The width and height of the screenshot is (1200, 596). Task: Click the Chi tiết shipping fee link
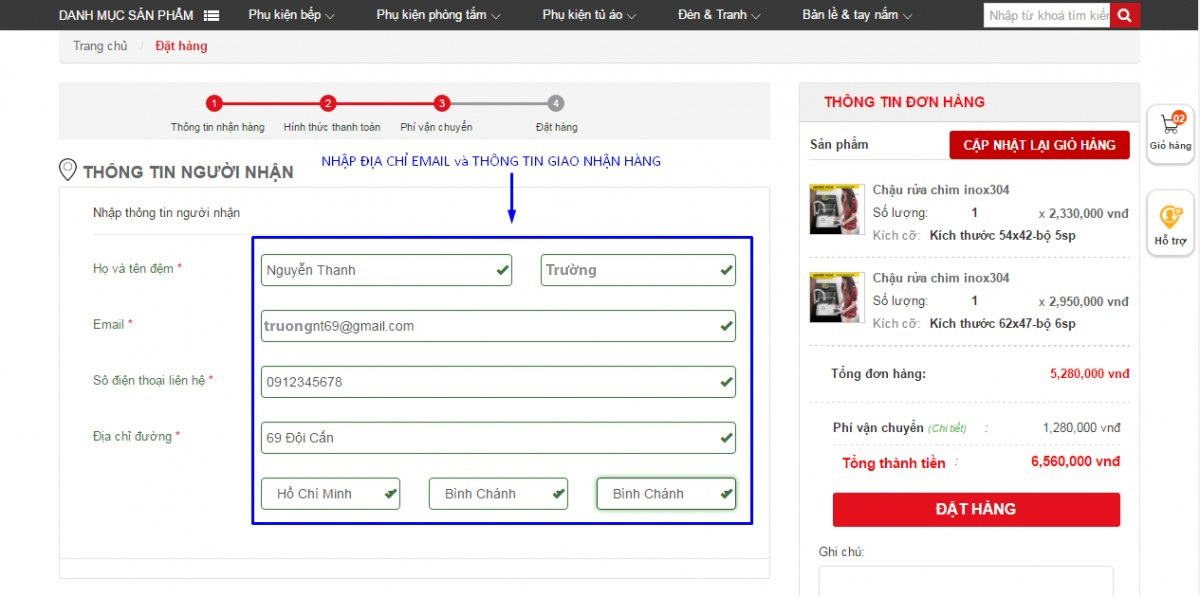tap(947, 428)
